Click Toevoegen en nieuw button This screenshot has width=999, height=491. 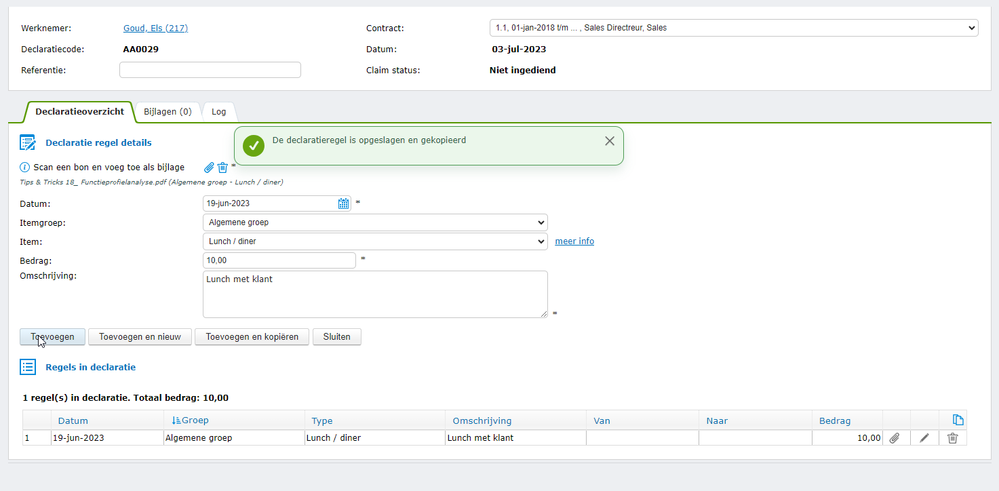click(140, 337)
